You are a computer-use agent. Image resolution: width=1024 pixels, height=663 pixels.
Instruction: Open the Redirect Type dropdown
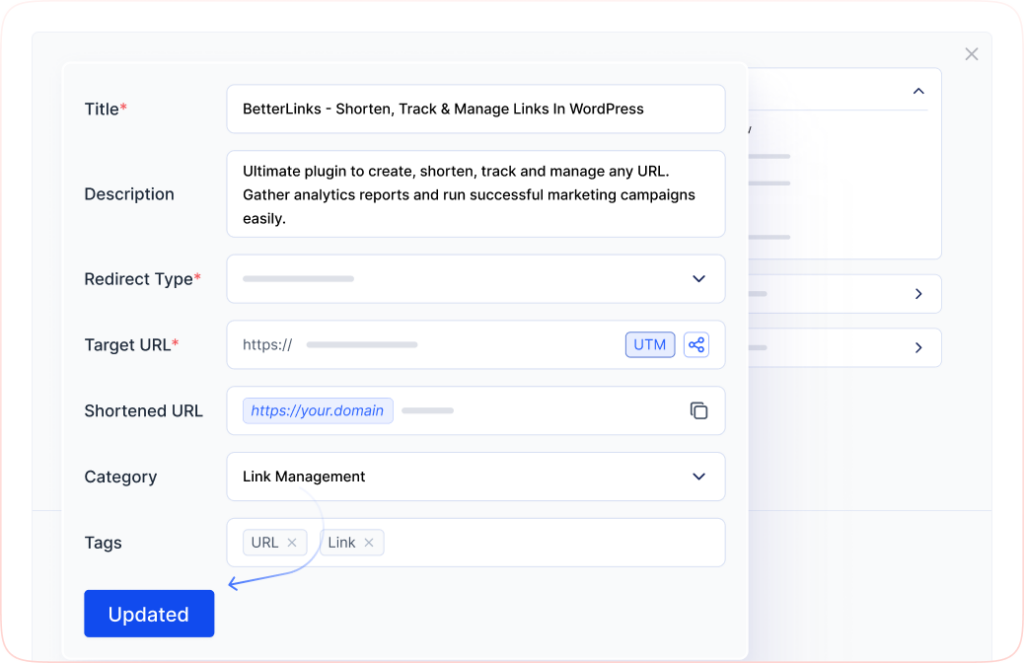click(x=698, y=278)
